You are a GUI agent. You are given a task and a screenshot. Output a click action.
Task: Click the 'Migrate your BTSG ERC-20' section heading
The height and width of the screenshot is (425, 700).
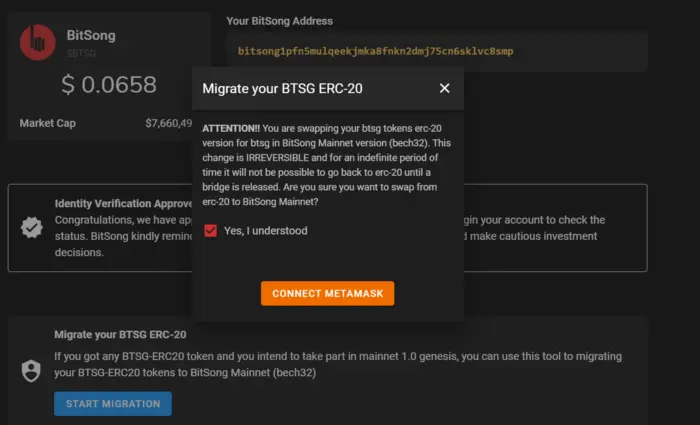120,334
